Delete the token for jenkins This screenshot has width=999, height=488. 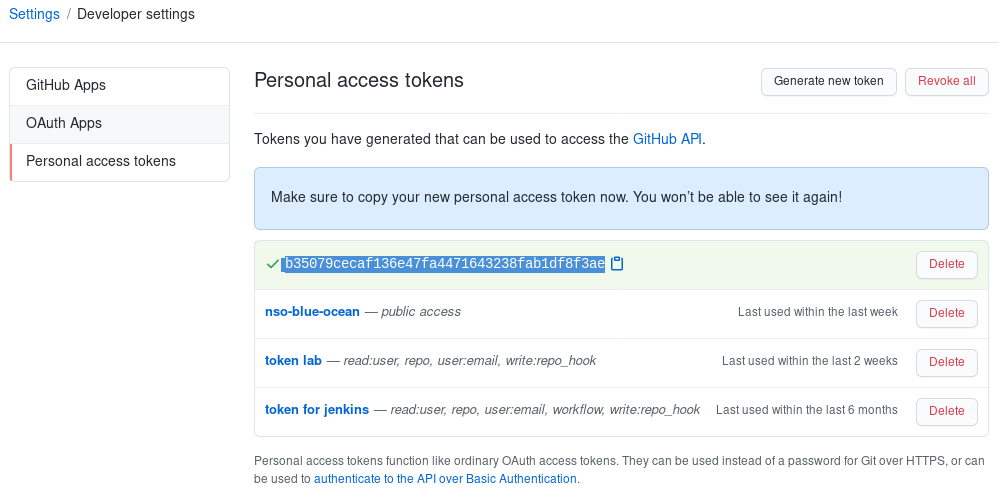point(946,411)
